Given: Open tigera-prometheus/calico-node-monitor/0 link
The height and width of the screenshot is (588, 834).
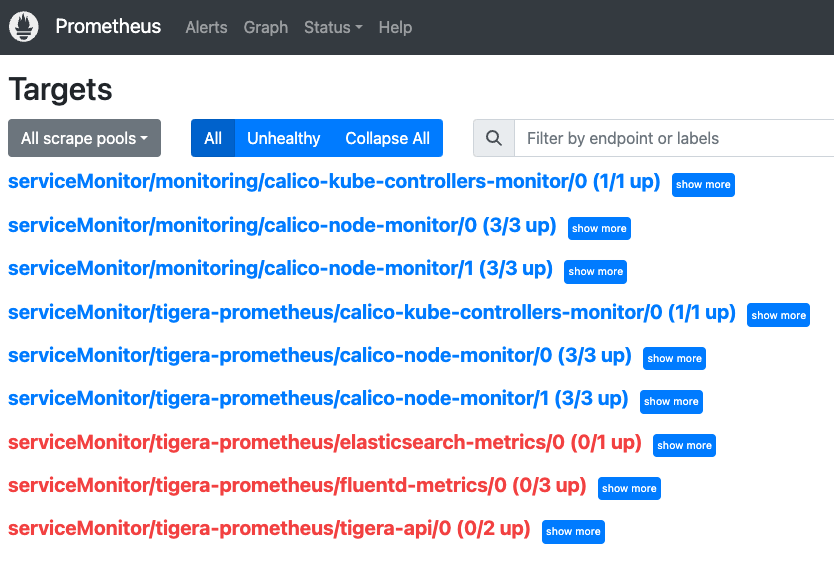Looking at the screenshot, I should tap(320, 355).
